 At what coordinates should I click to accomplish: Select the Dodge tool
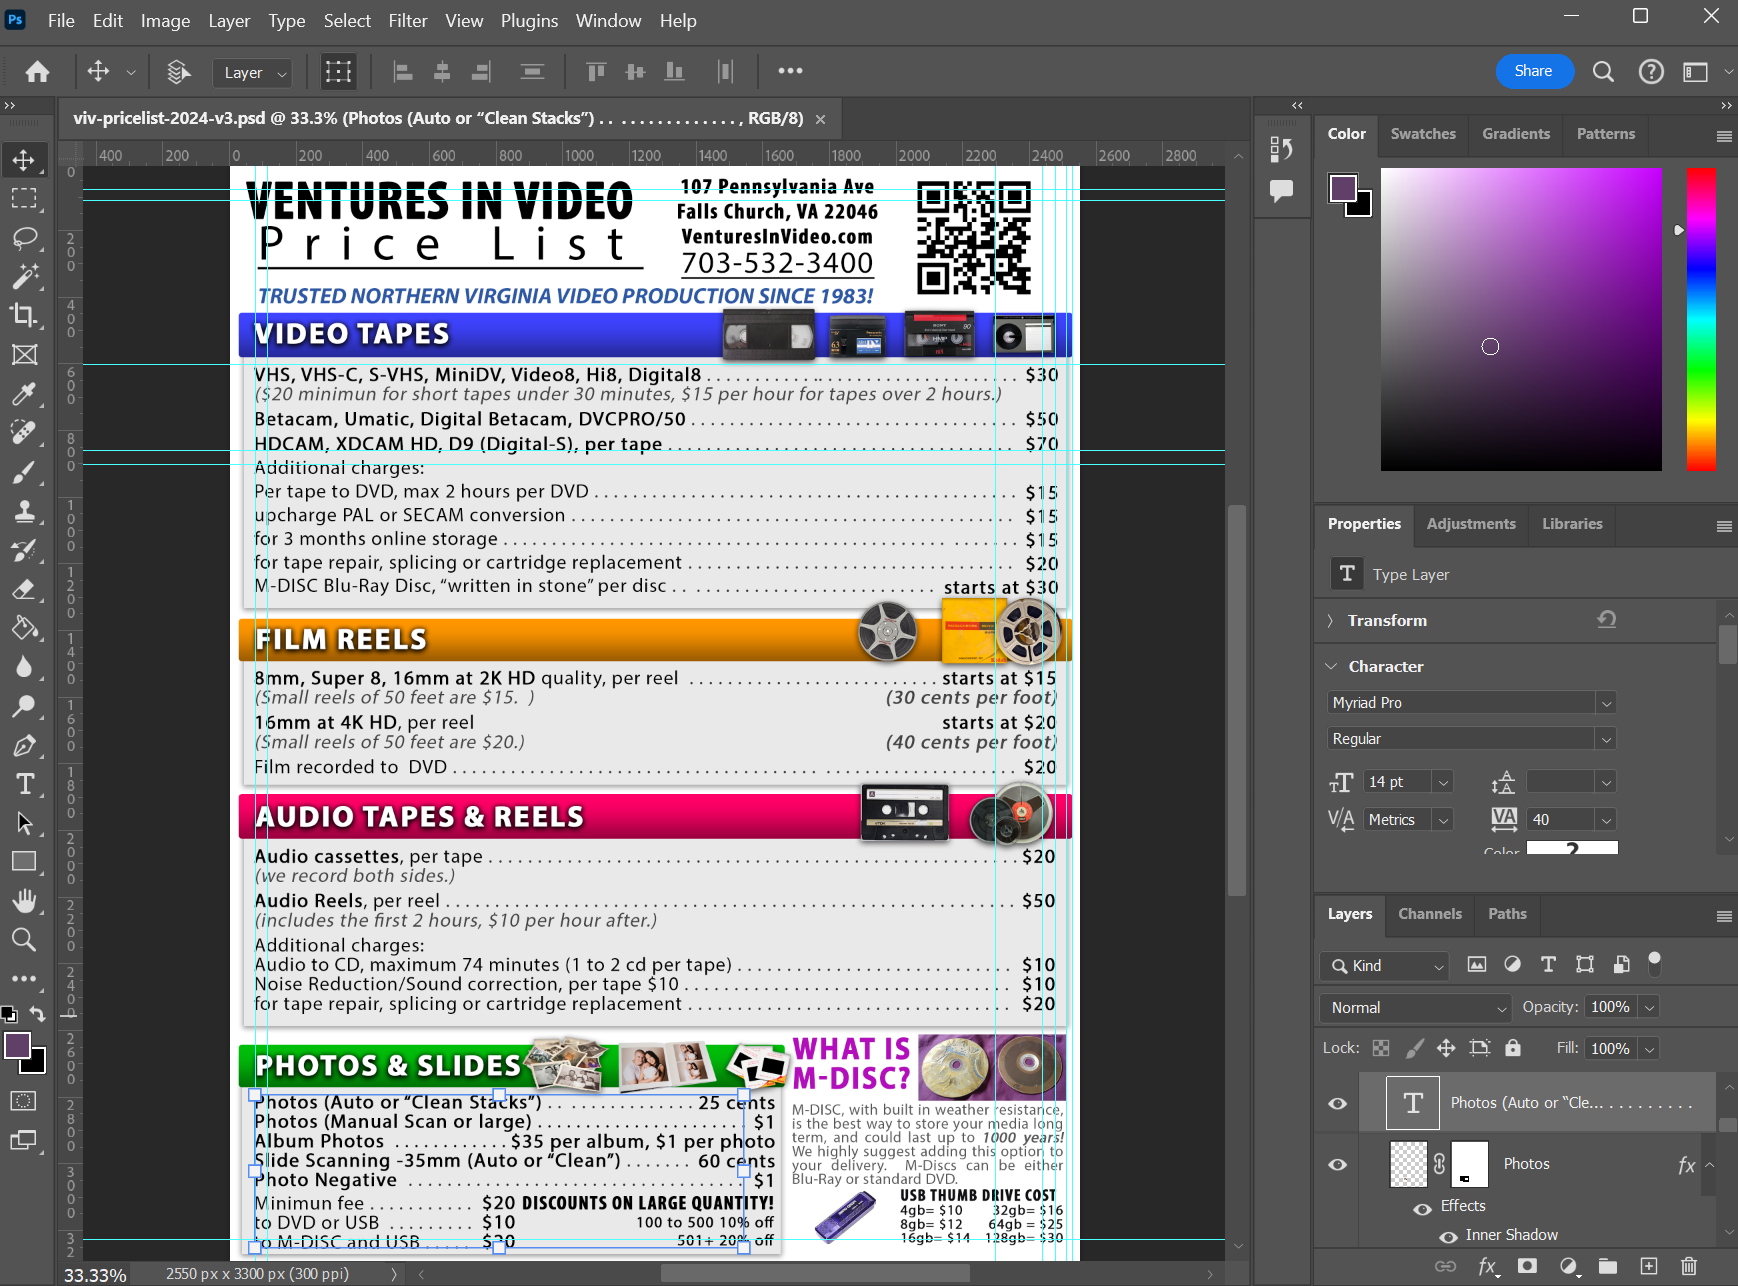pyautogui.click(x=24, y=706)
